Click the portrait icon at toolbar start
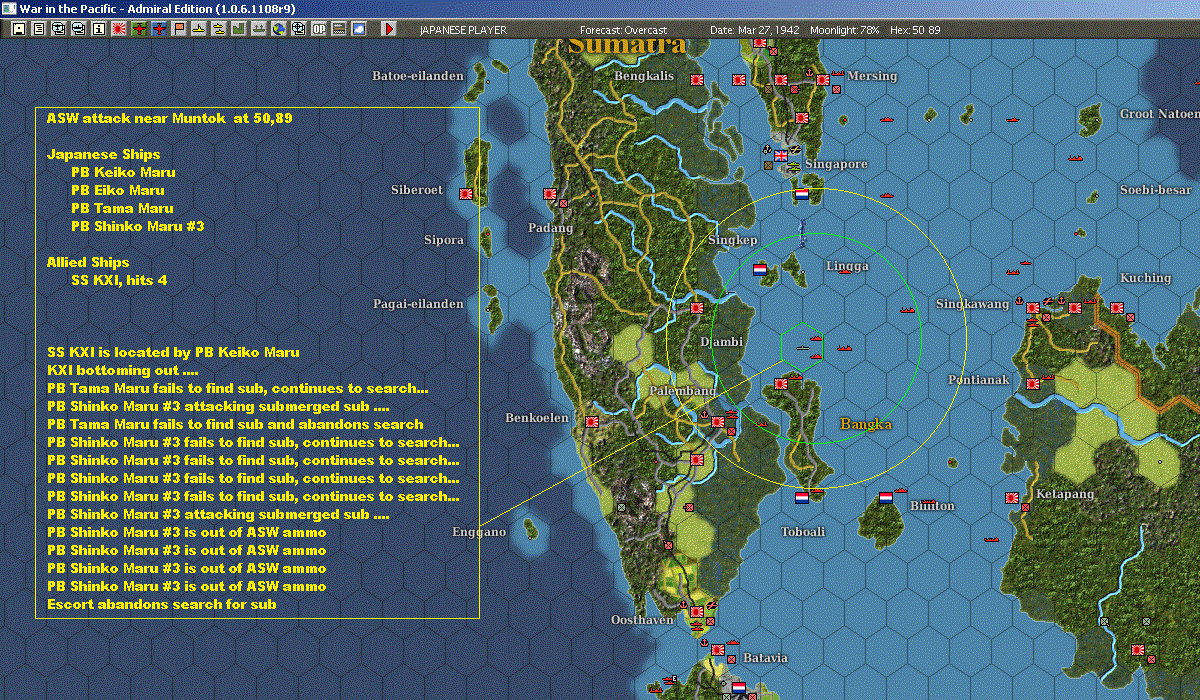 18,29
